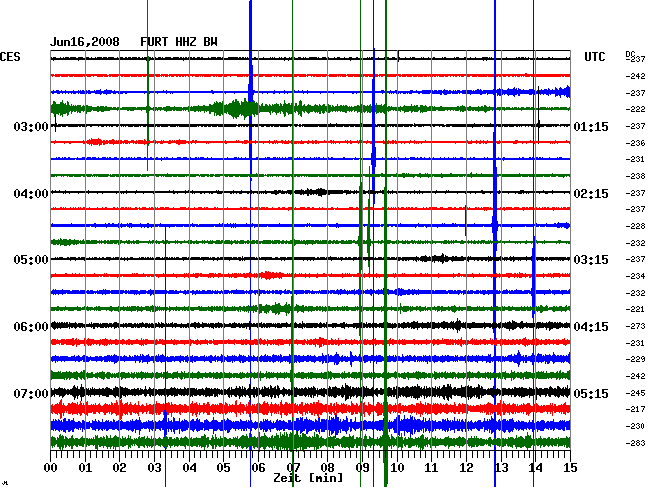This screenshot has height=494, width=650.
Task: Click the DC offset value "-234"
Action: [x=635, y=276]
